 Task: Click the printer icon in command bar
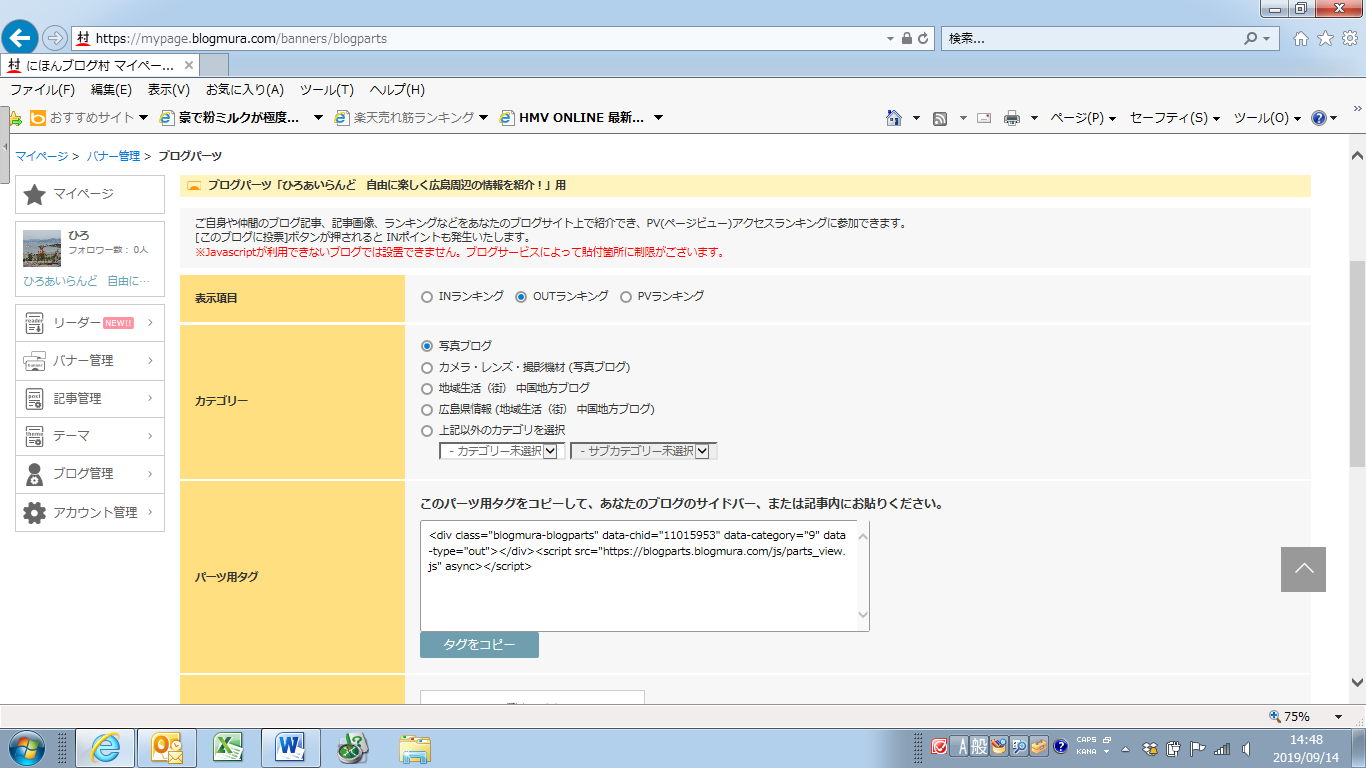point(1012,118)
